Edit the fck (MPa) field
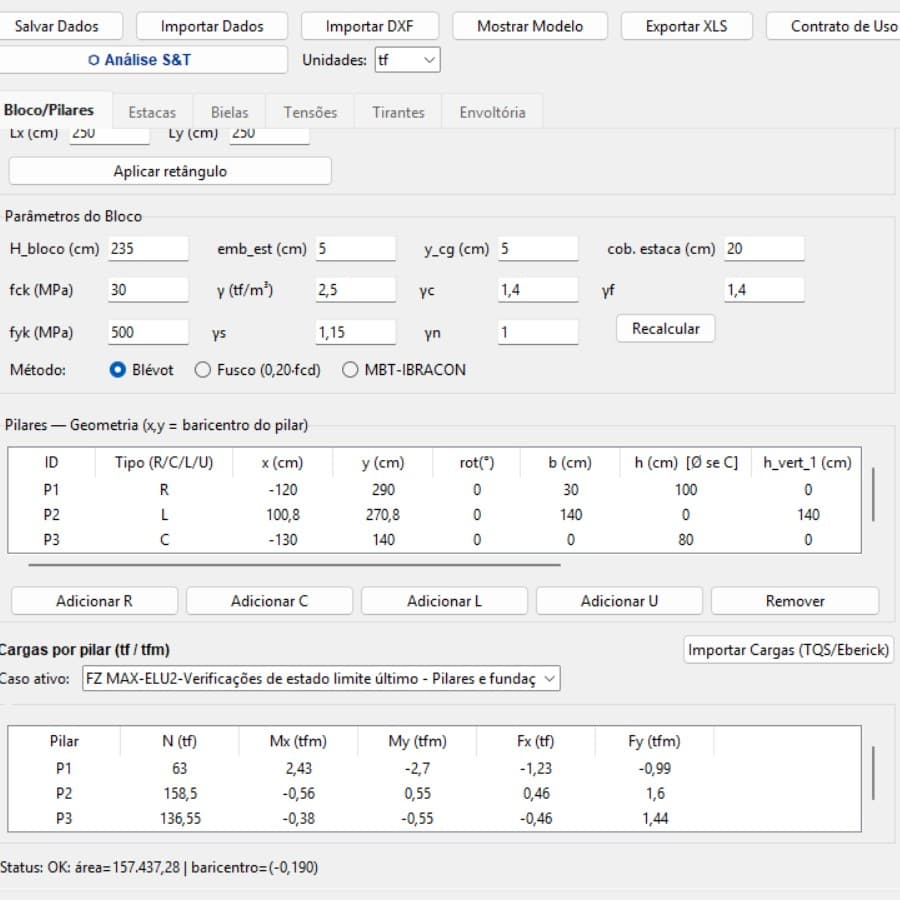The image size is (900, 900). (x=148, y=290)
